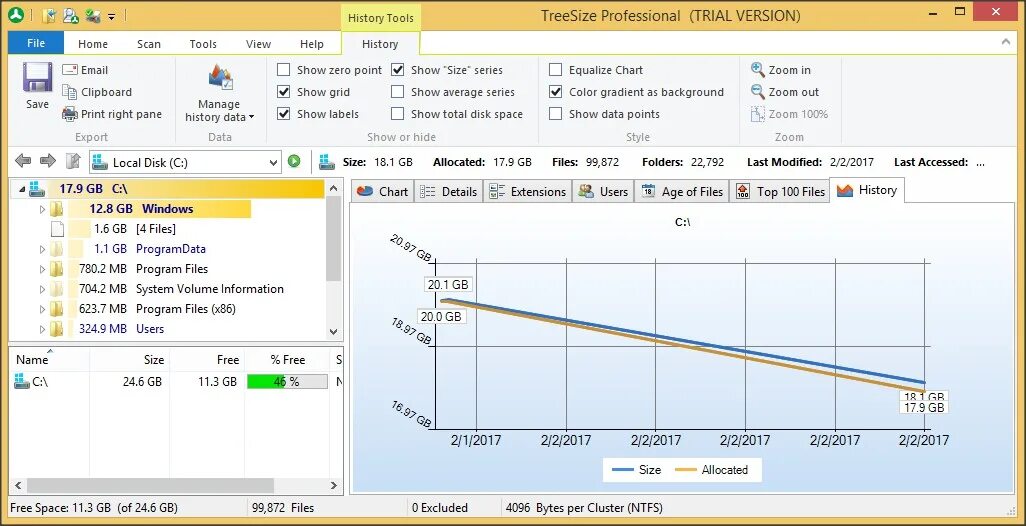
Task: Click the tree pane vertical scrollbar down arrow
Action: click(334, 332)
